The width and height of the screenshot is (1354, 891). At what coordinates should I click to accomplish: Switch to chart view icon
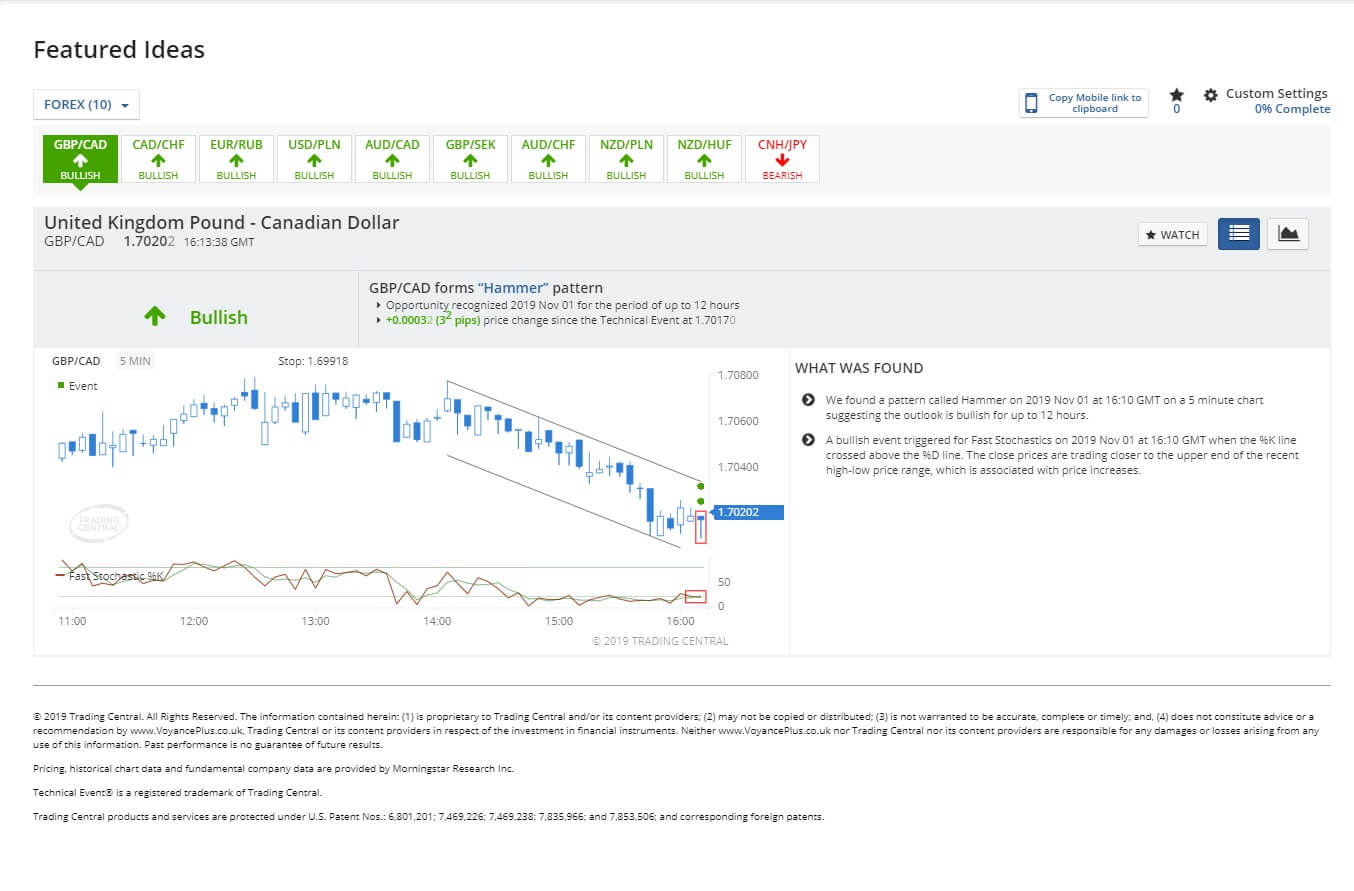(x=1287, y=233)
